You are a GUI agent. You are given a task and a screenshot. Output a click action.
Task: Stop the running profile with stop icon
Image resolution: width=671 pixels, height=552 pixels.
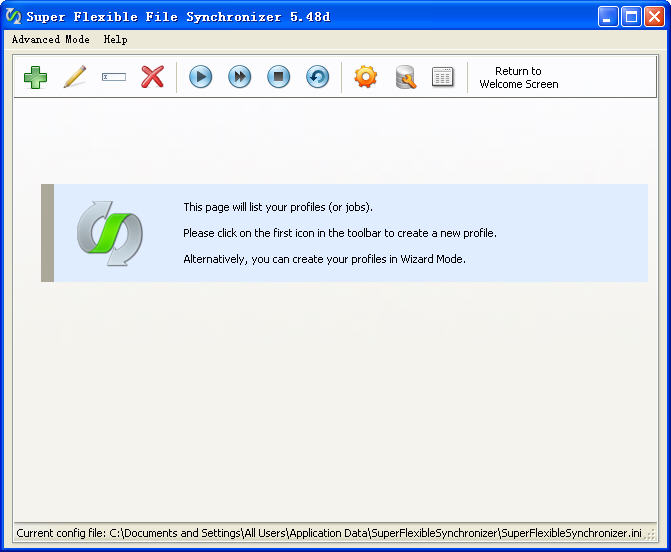(x=279, y=77)
